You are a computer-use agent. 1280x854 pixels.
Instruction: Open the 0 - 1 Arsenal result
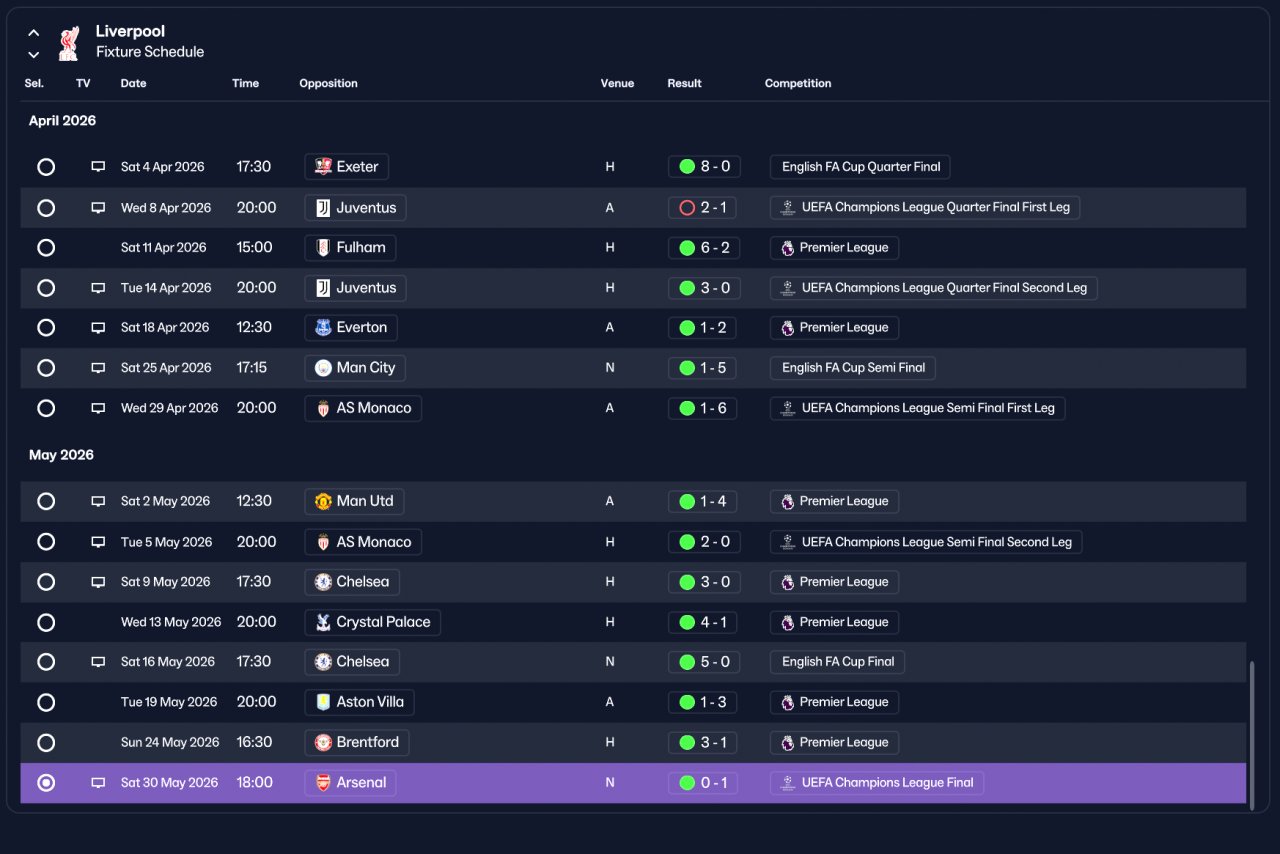704,783
